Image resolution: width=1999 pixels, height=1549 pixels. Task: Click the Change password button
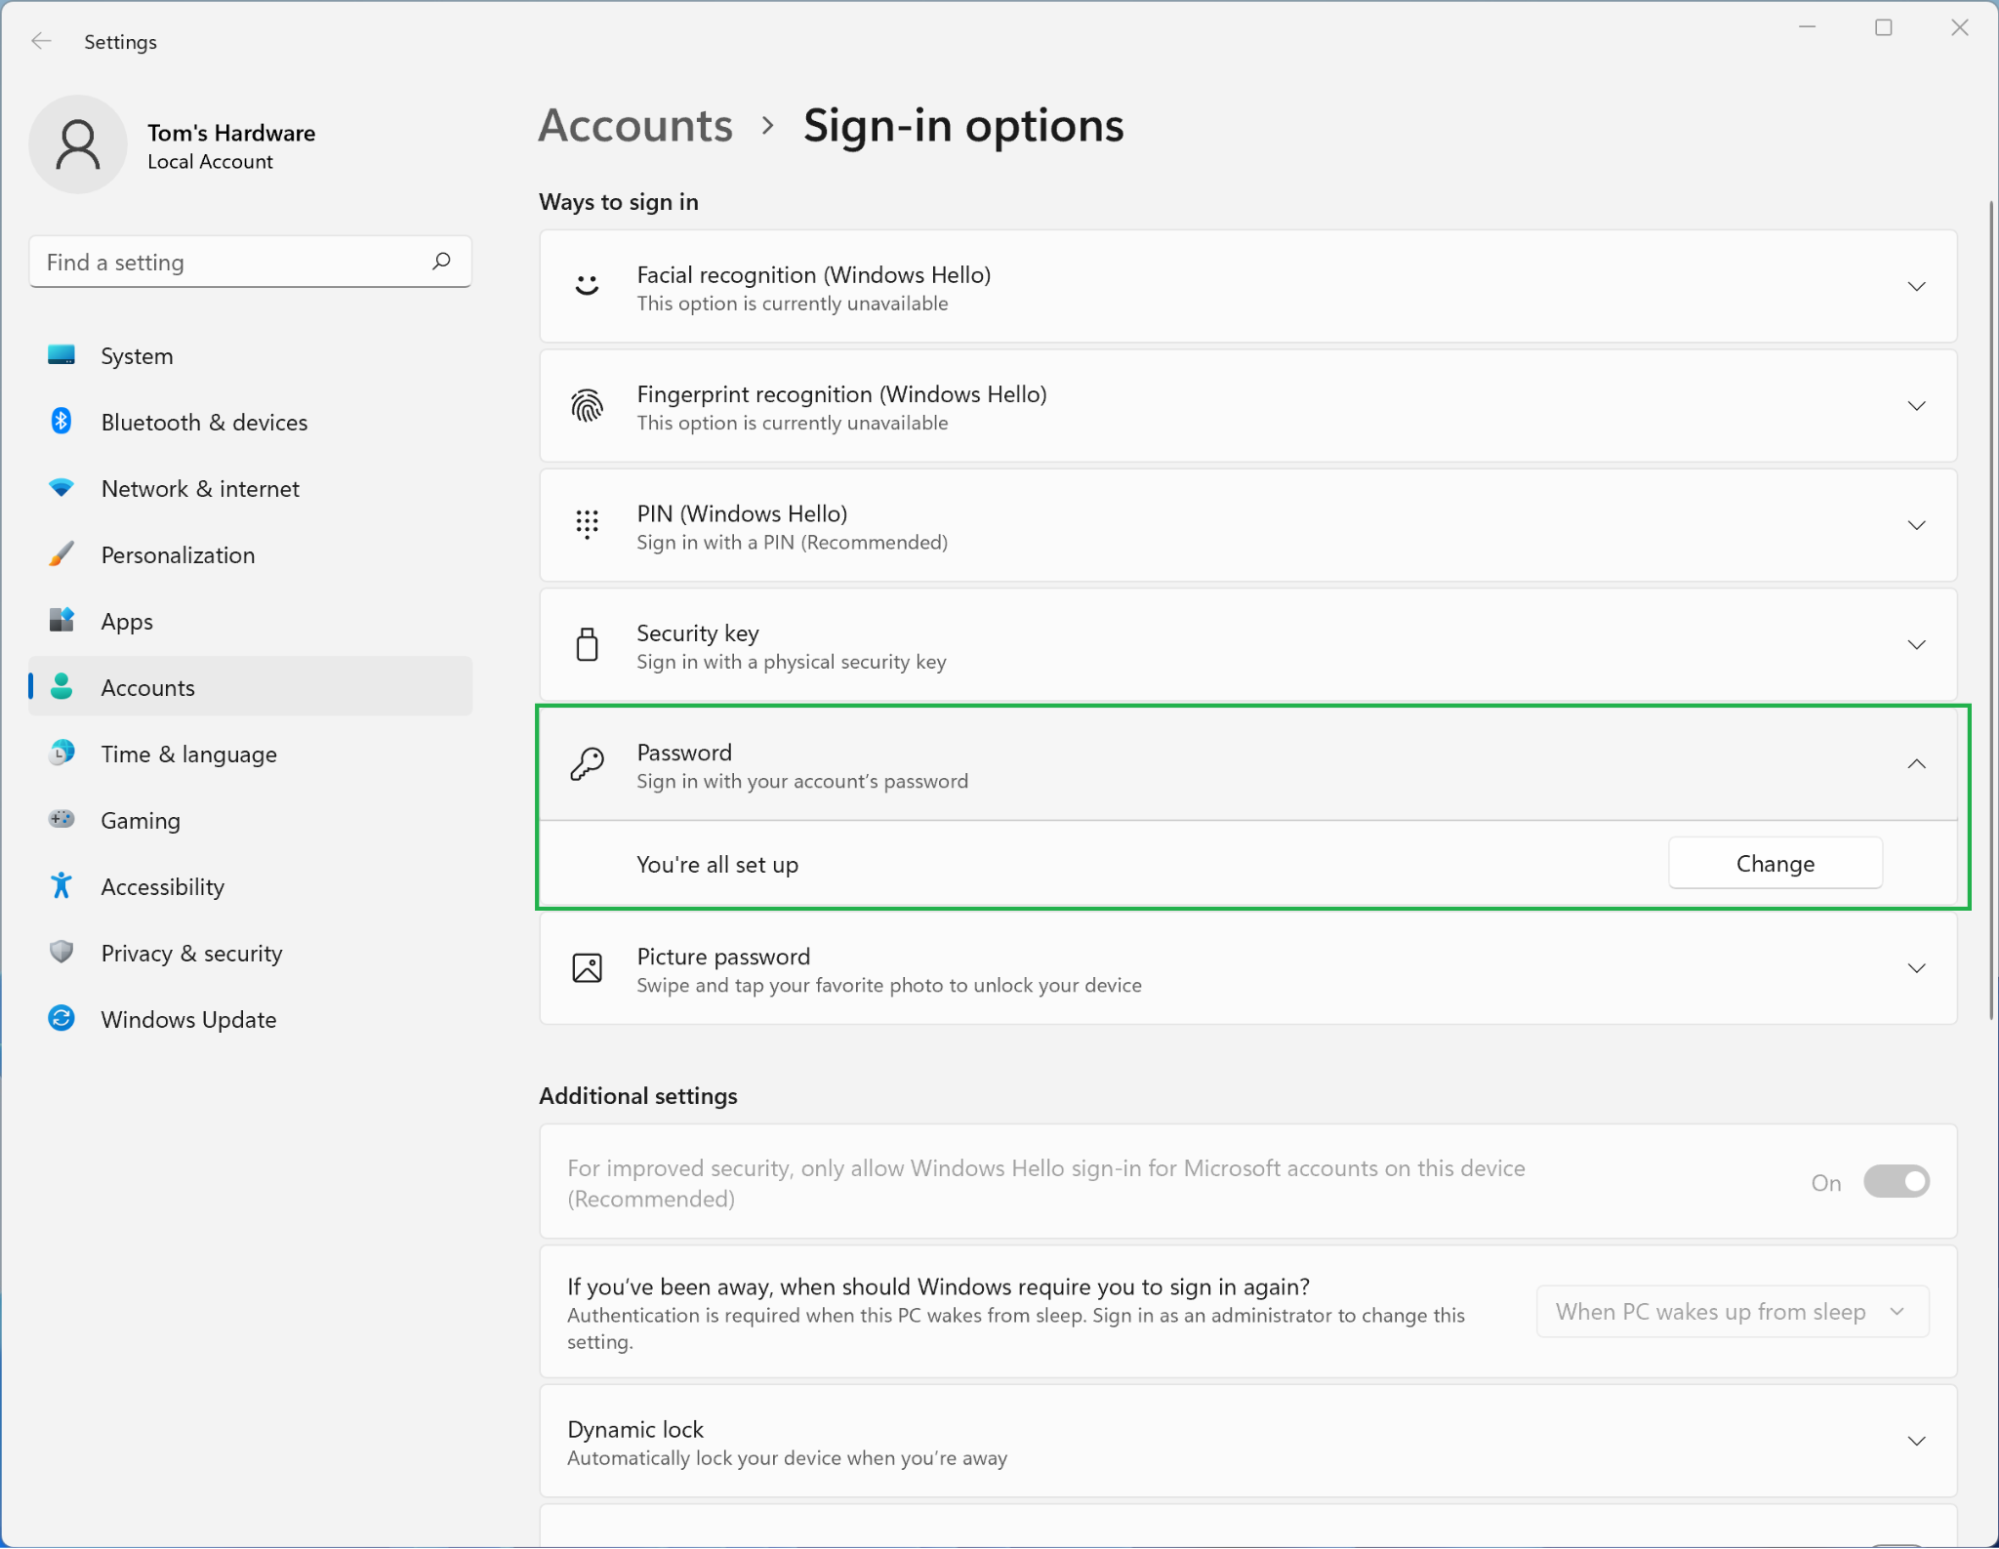(1772, 863)
